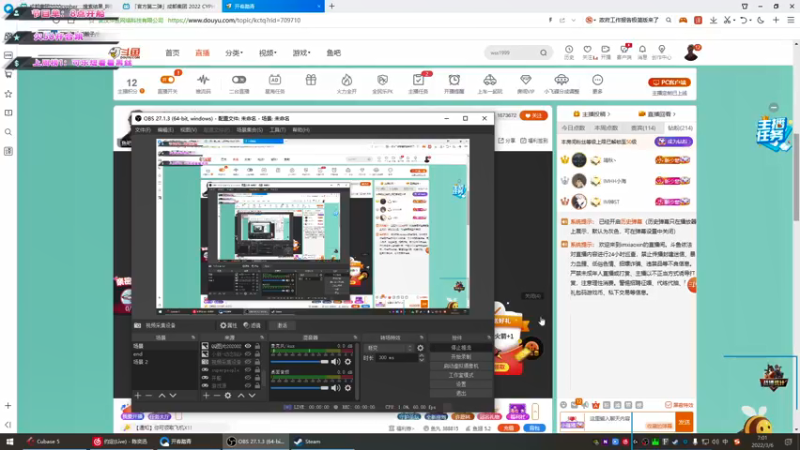Open scene transition gear settings
This screenshot has width=800, height=450.
click(x=420, y=348)
